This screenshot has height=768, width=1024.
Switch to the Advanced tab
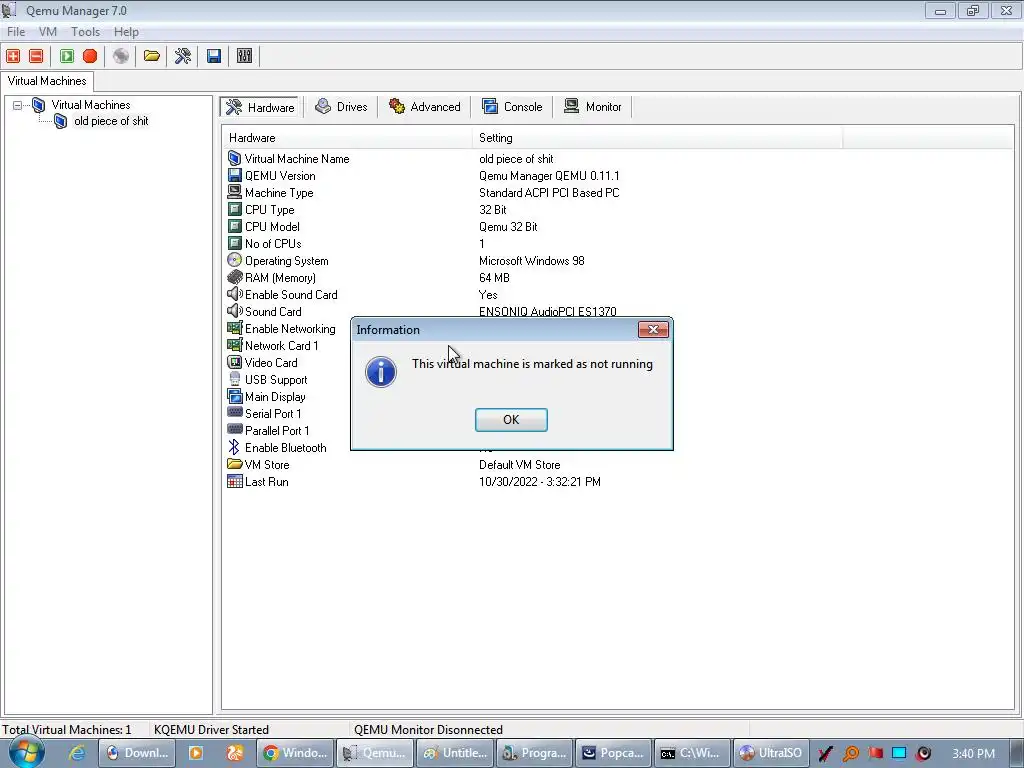point(424,107)
